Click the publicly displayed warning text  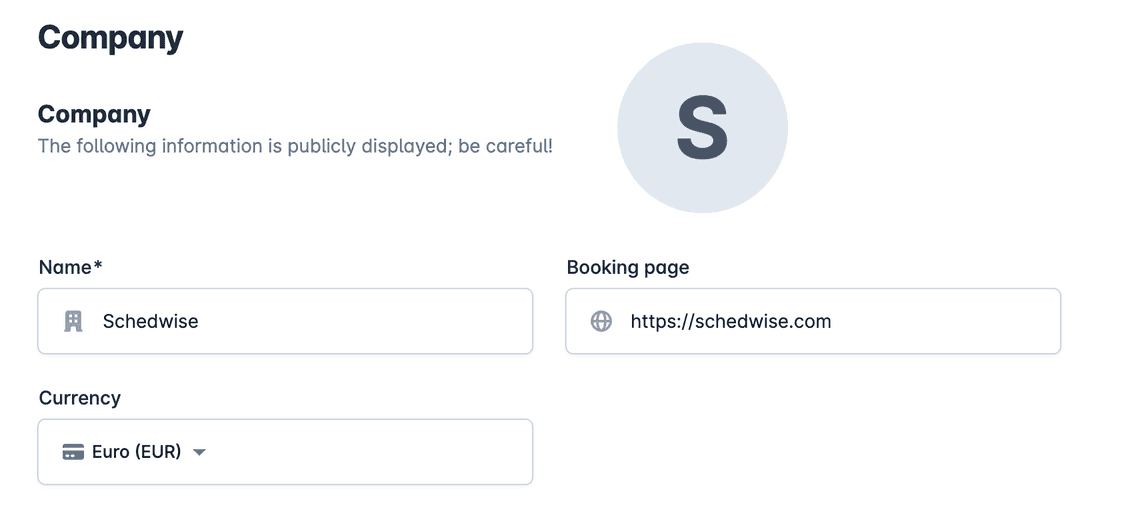[x=295, y=146]
